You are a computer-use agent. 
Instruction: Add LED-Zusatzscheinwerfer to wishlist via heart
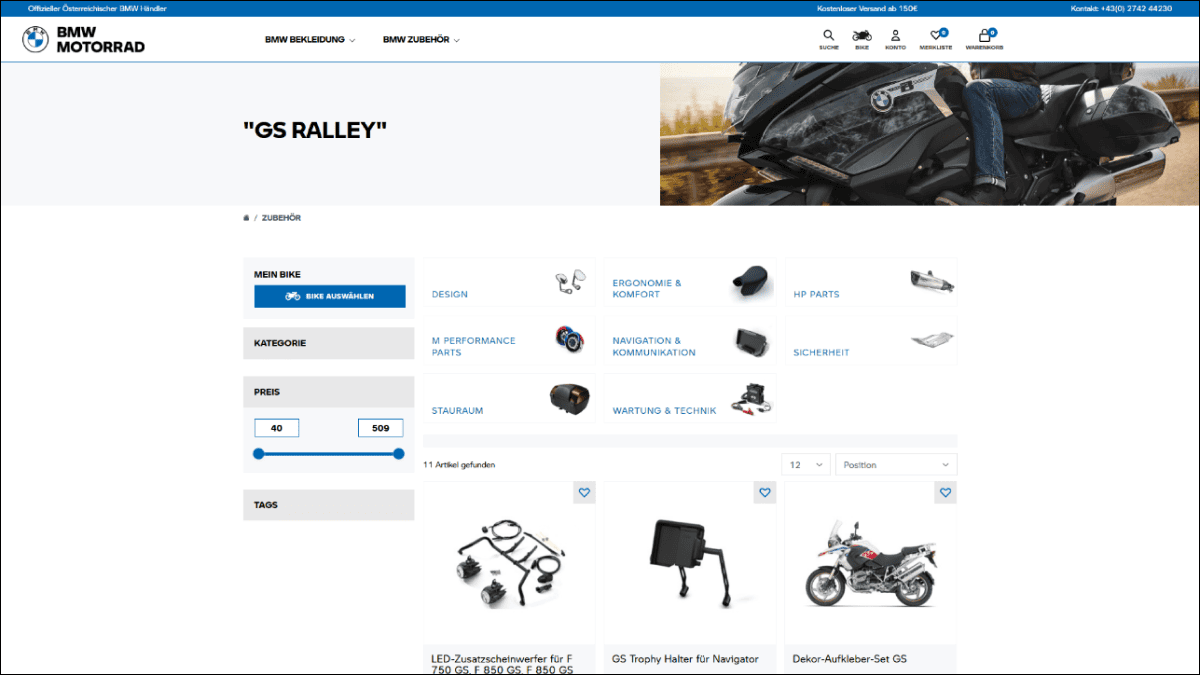point(584,493)
